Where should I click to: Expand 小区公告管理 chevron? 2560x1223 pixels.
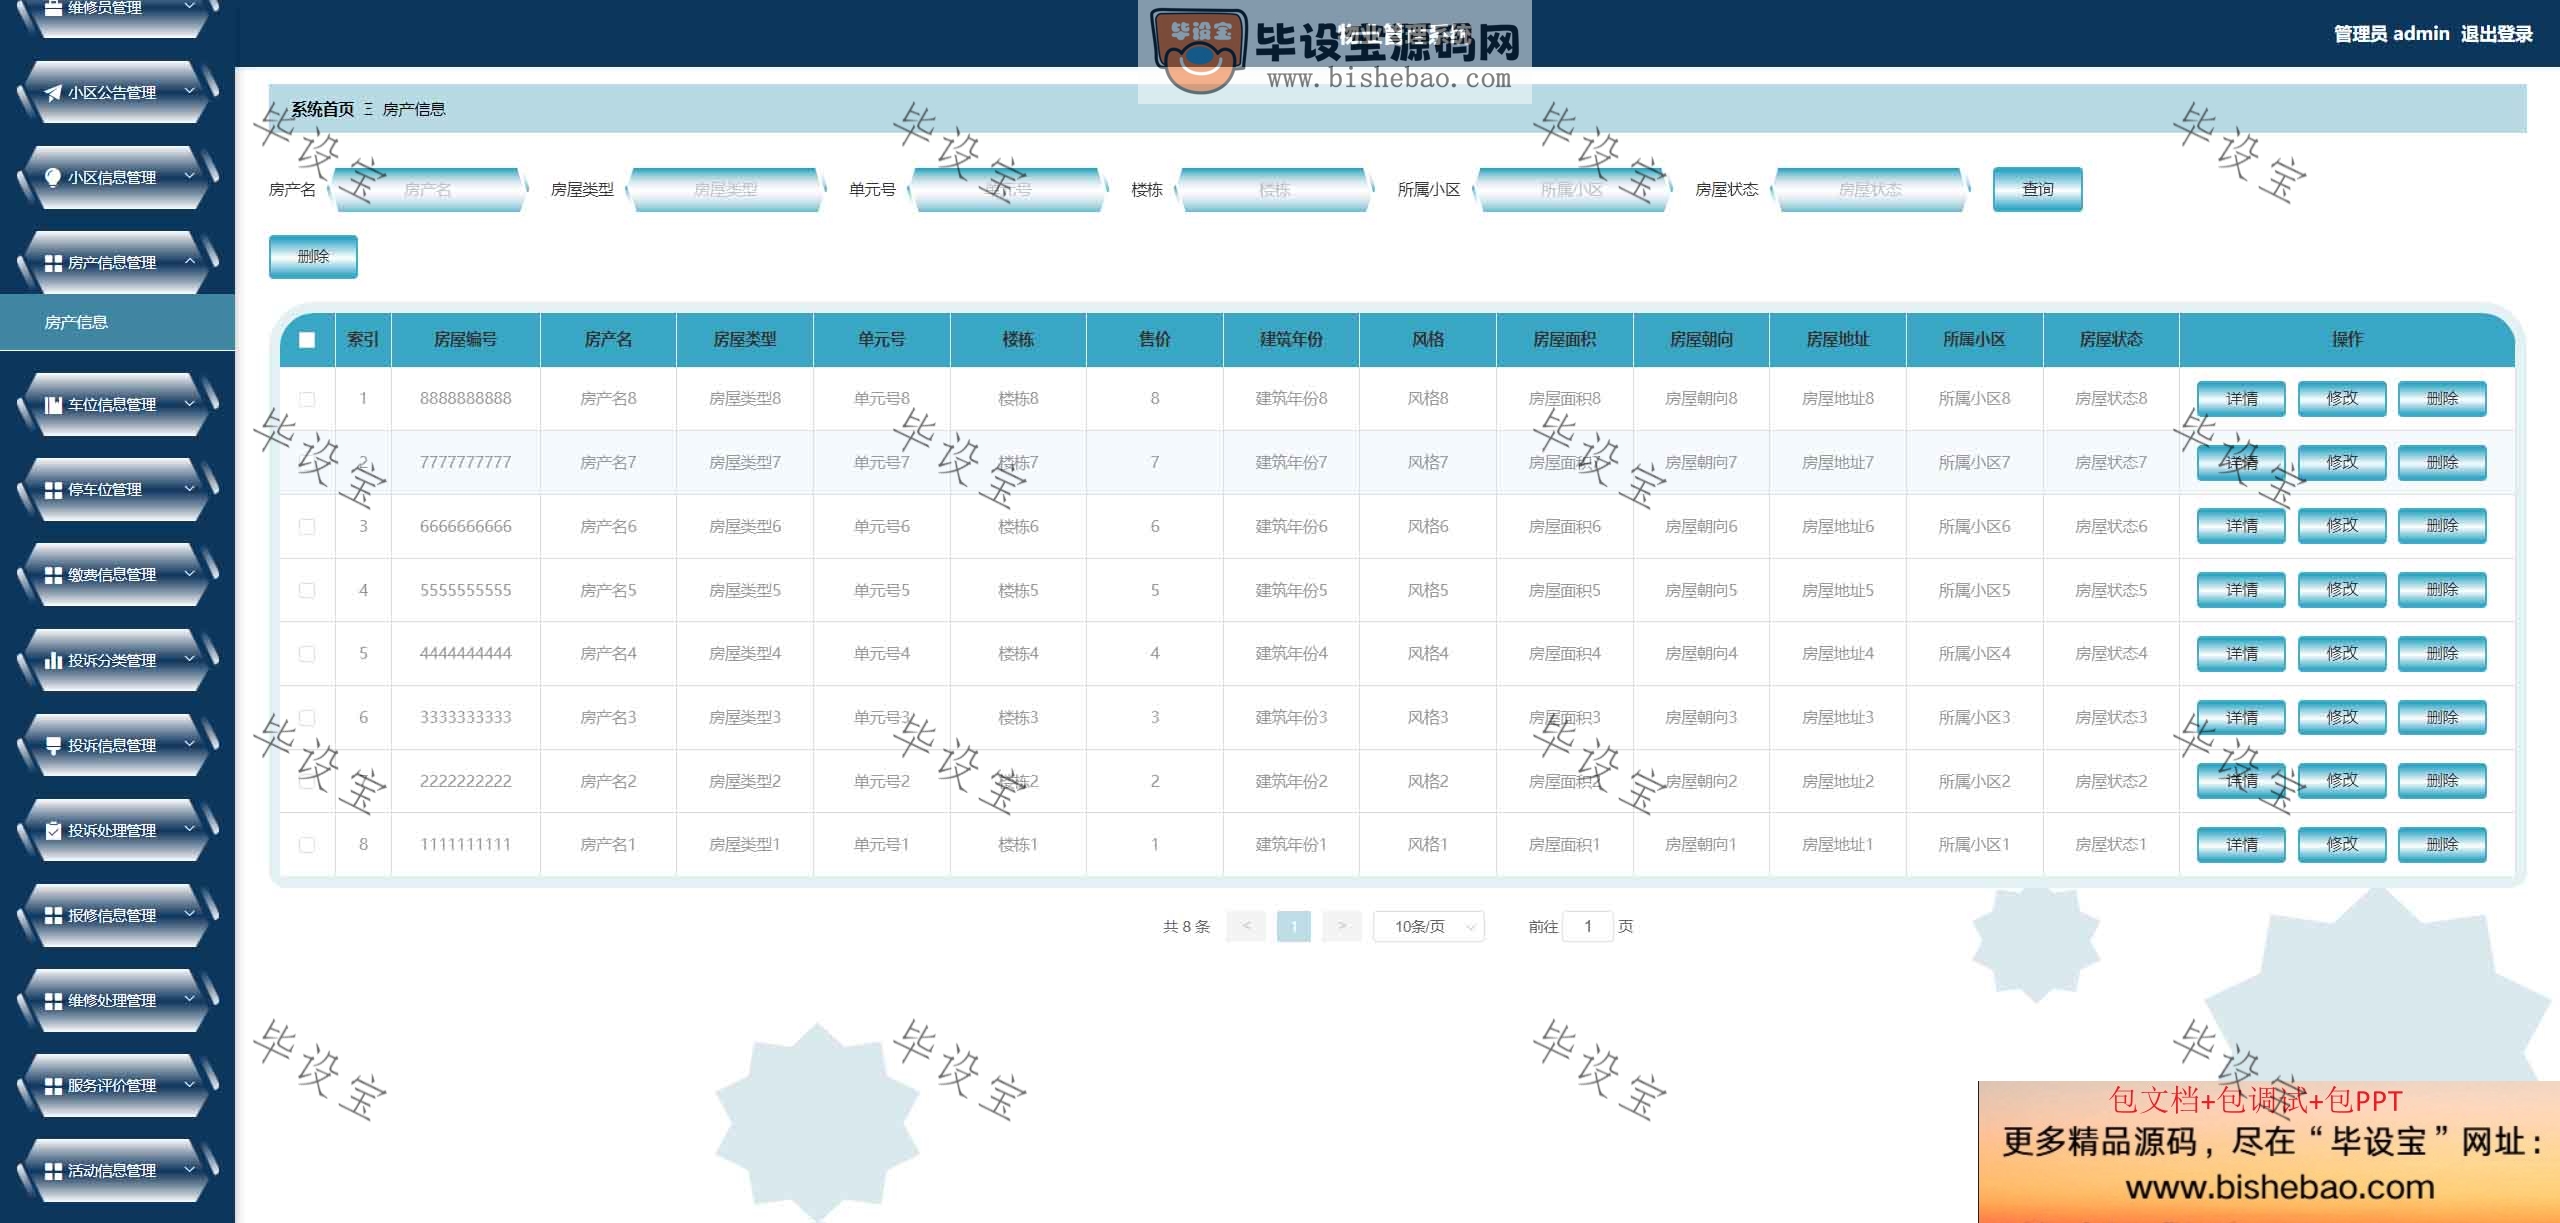pos(190,92)
